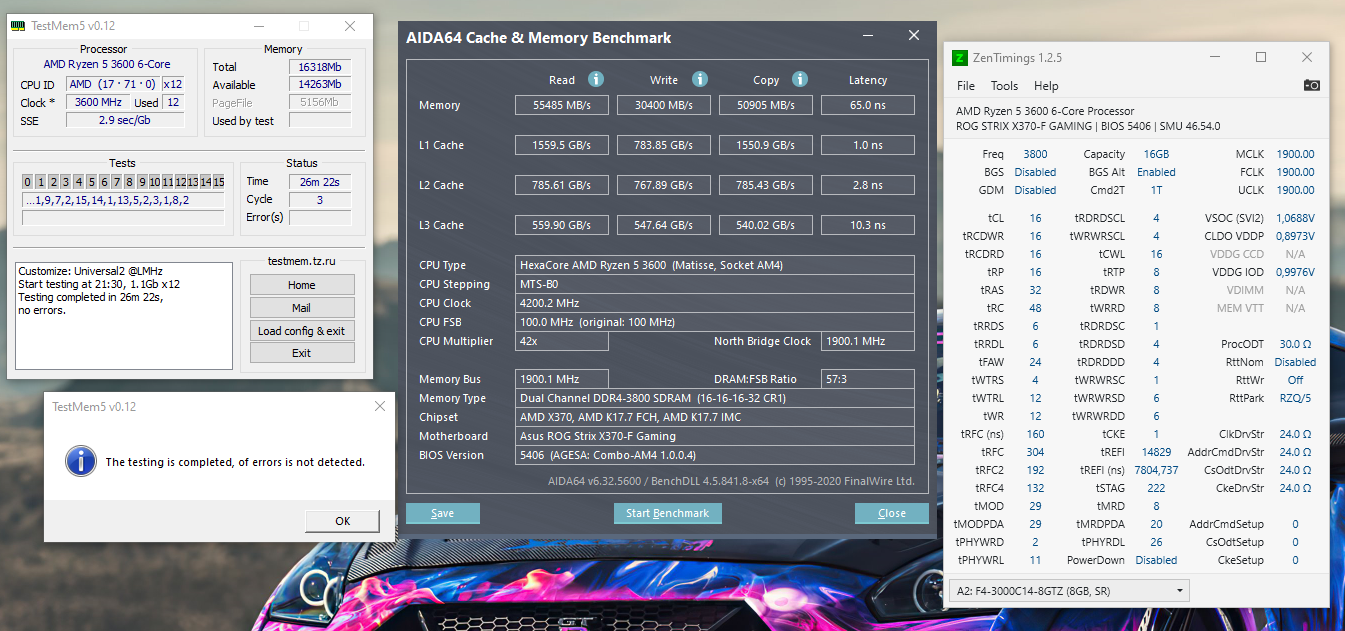Click the TestMem5 customize log text box
The width and height of the screenshot is (1345, 631).
point(124,315)
